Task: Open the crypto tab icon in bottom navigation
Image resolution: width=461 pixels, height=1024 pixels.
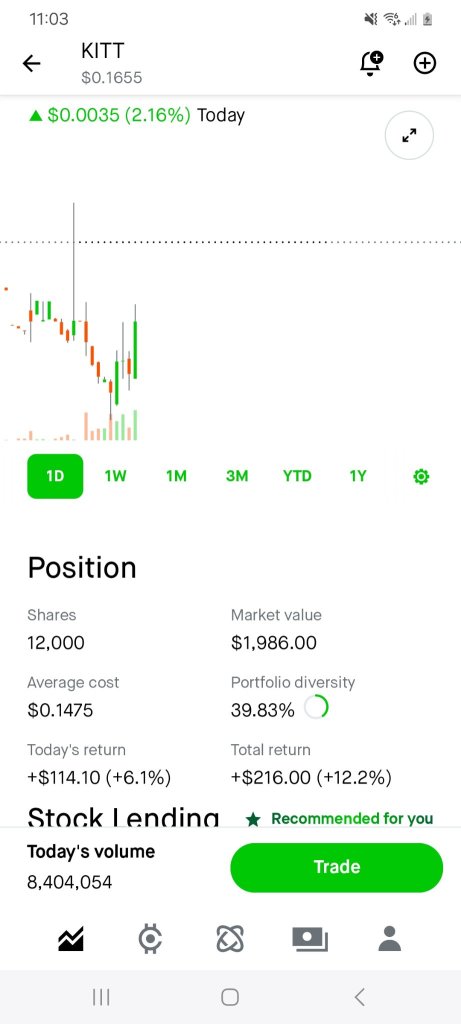Action: 150,939
